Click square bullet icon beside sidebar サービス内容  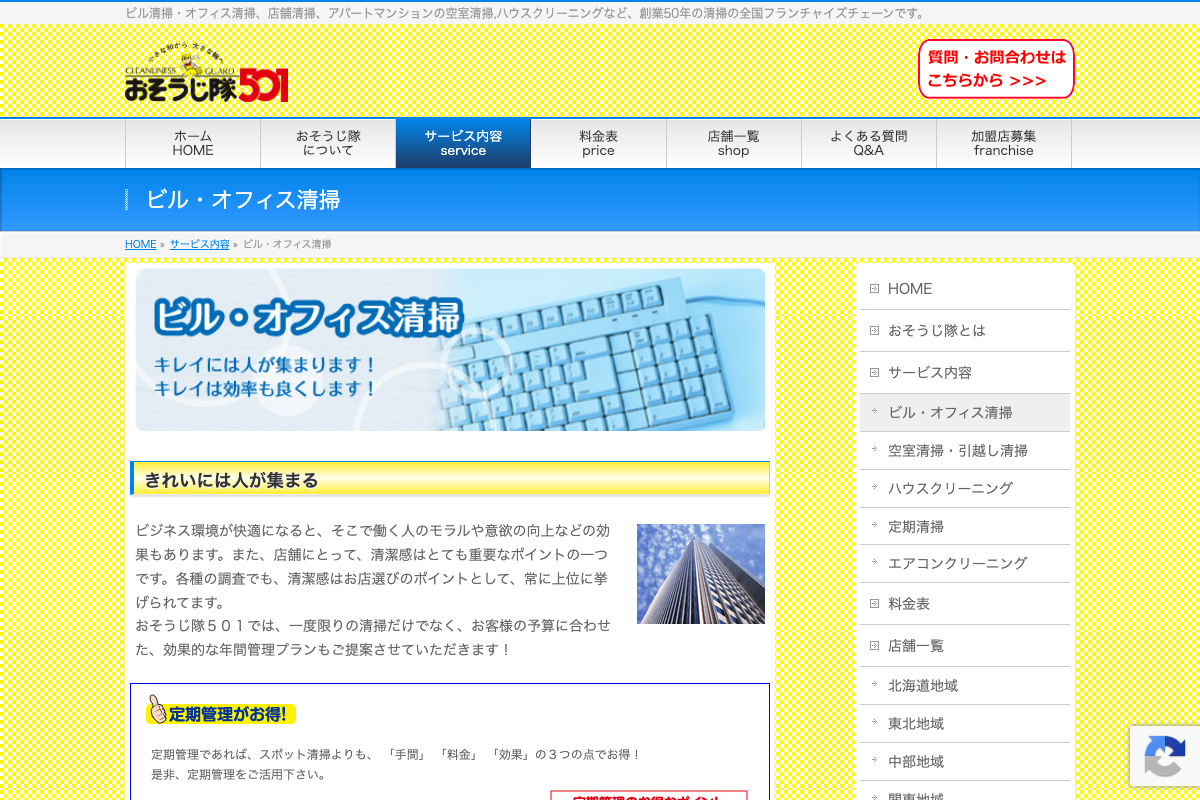(874, 373)
